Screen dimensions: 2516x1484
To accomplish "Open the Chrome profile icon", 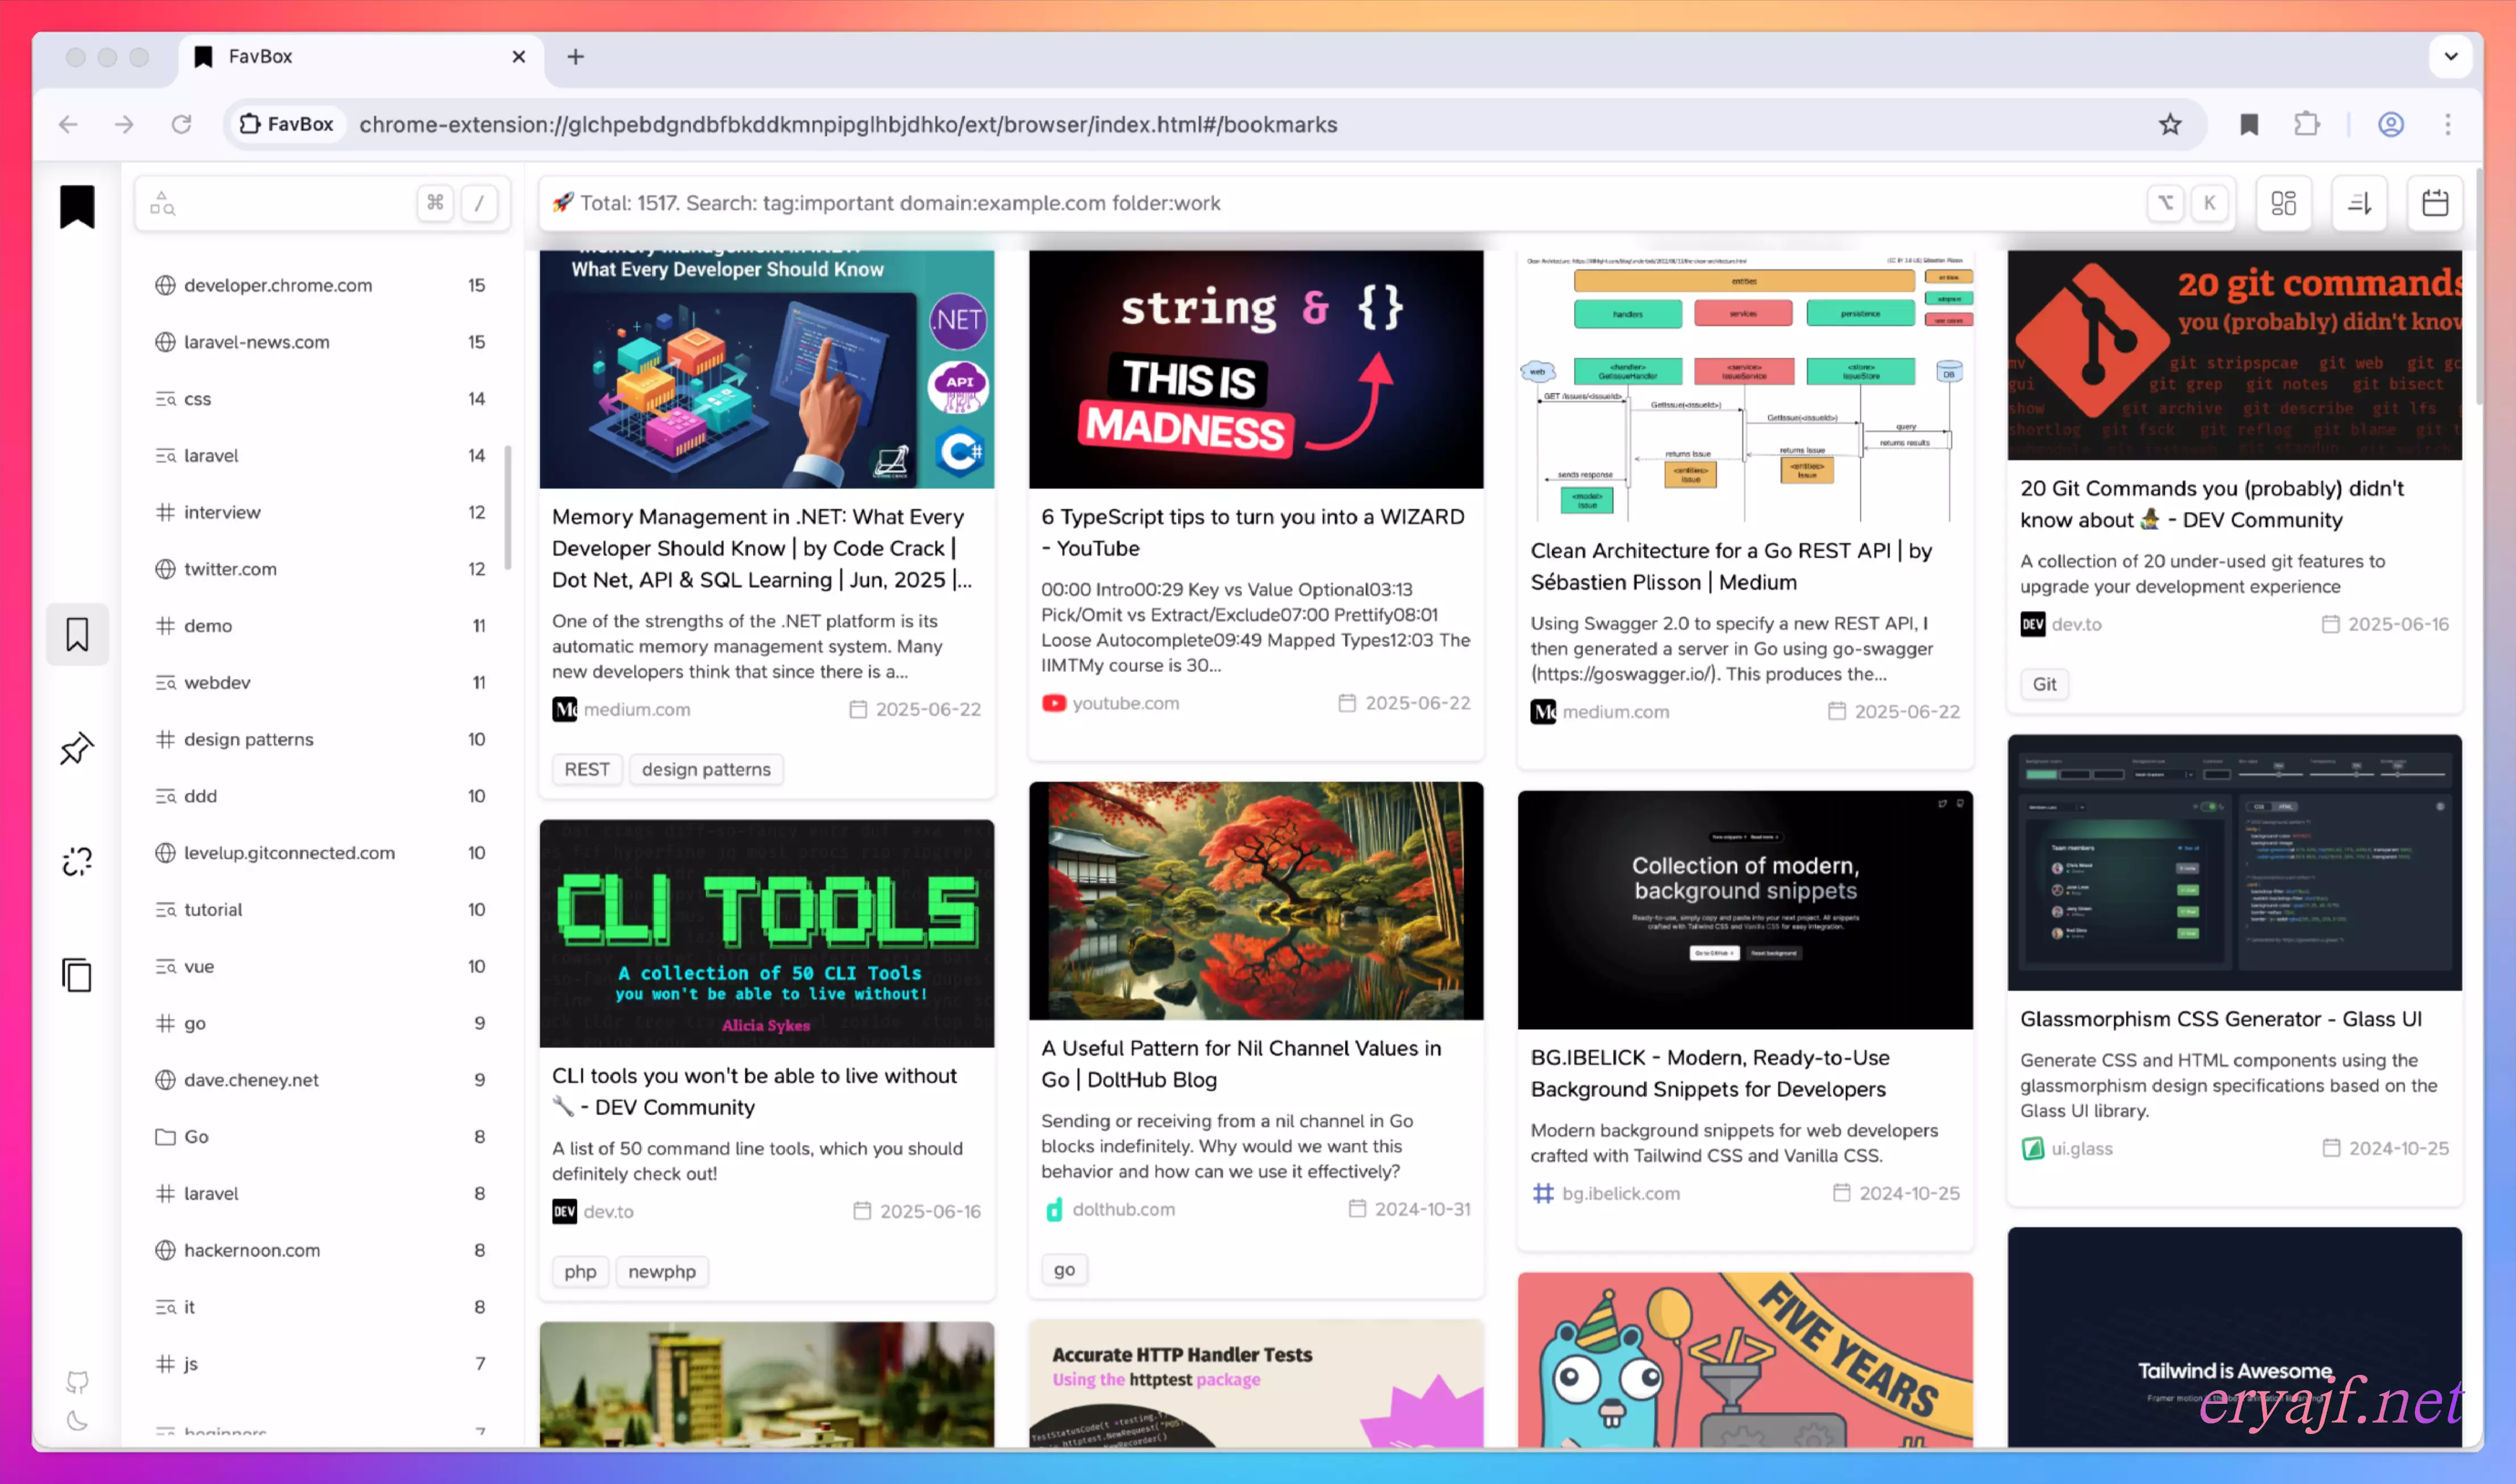I will [2391, 124].
